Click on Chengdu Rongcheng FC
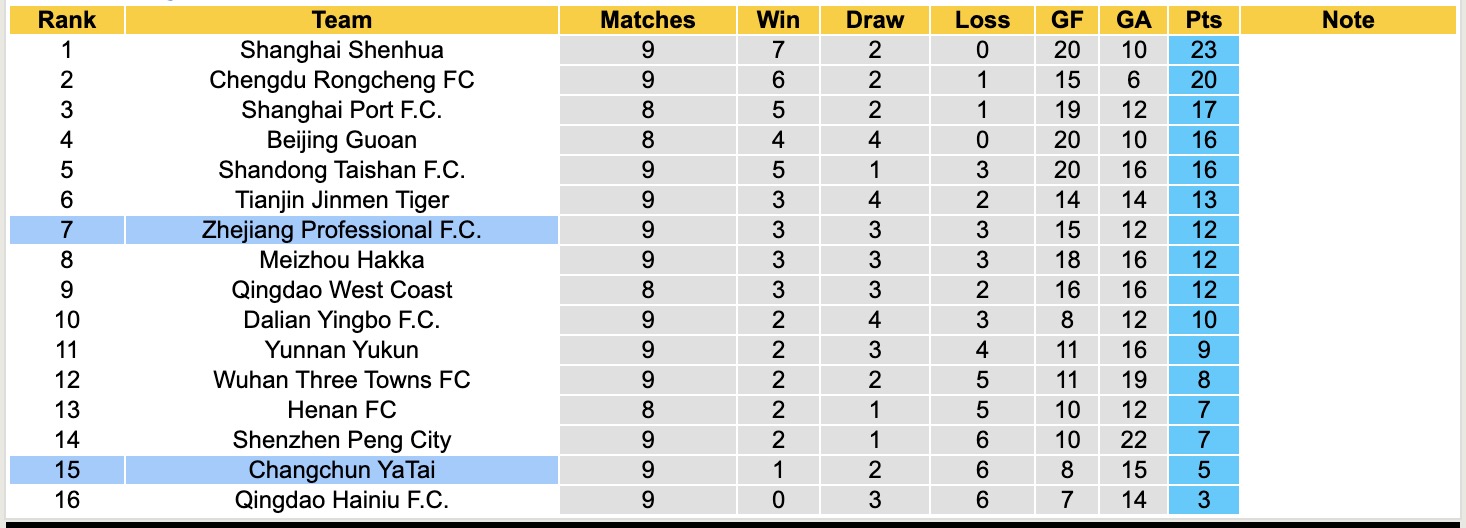Image resolution: width=1466 pixels, height=528 pixels. [342, 80]
